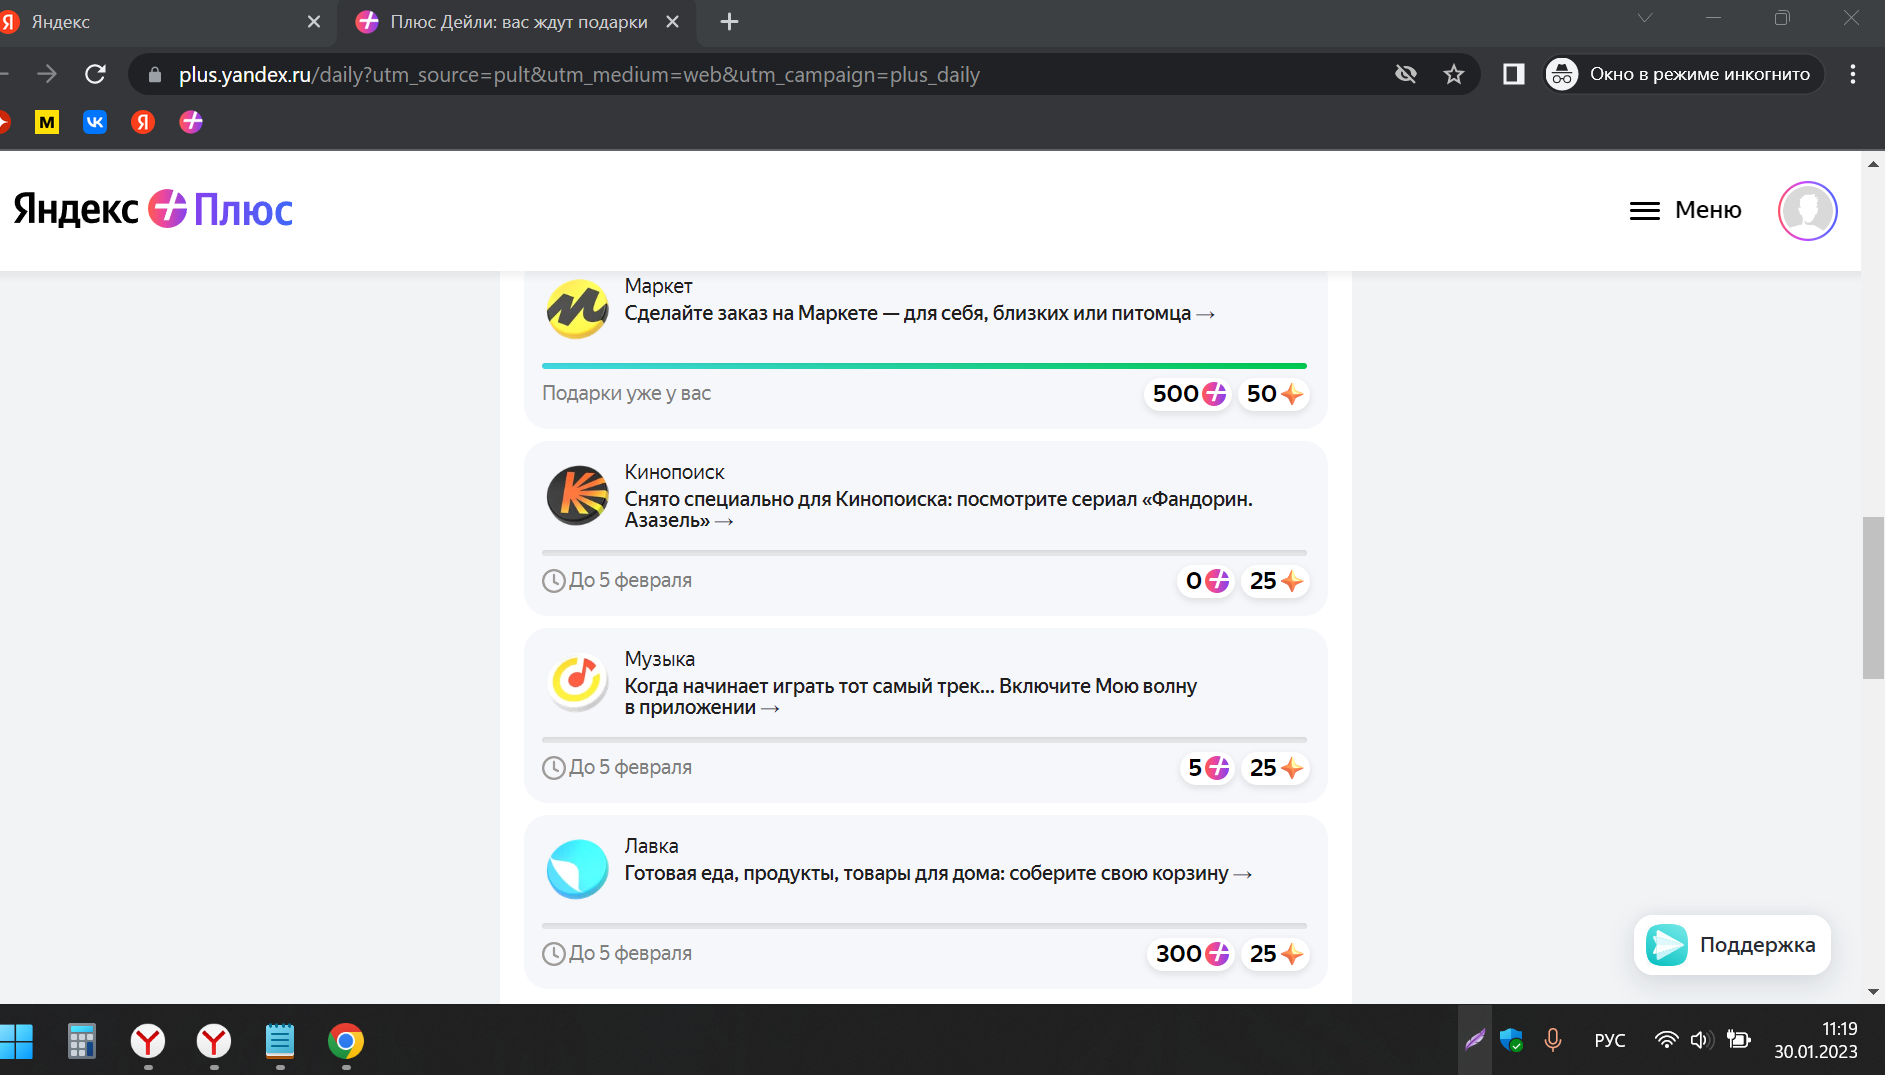This screenshot has width=1885, height=1075.
Task: Open the VK bookmark
Action: 95,122
